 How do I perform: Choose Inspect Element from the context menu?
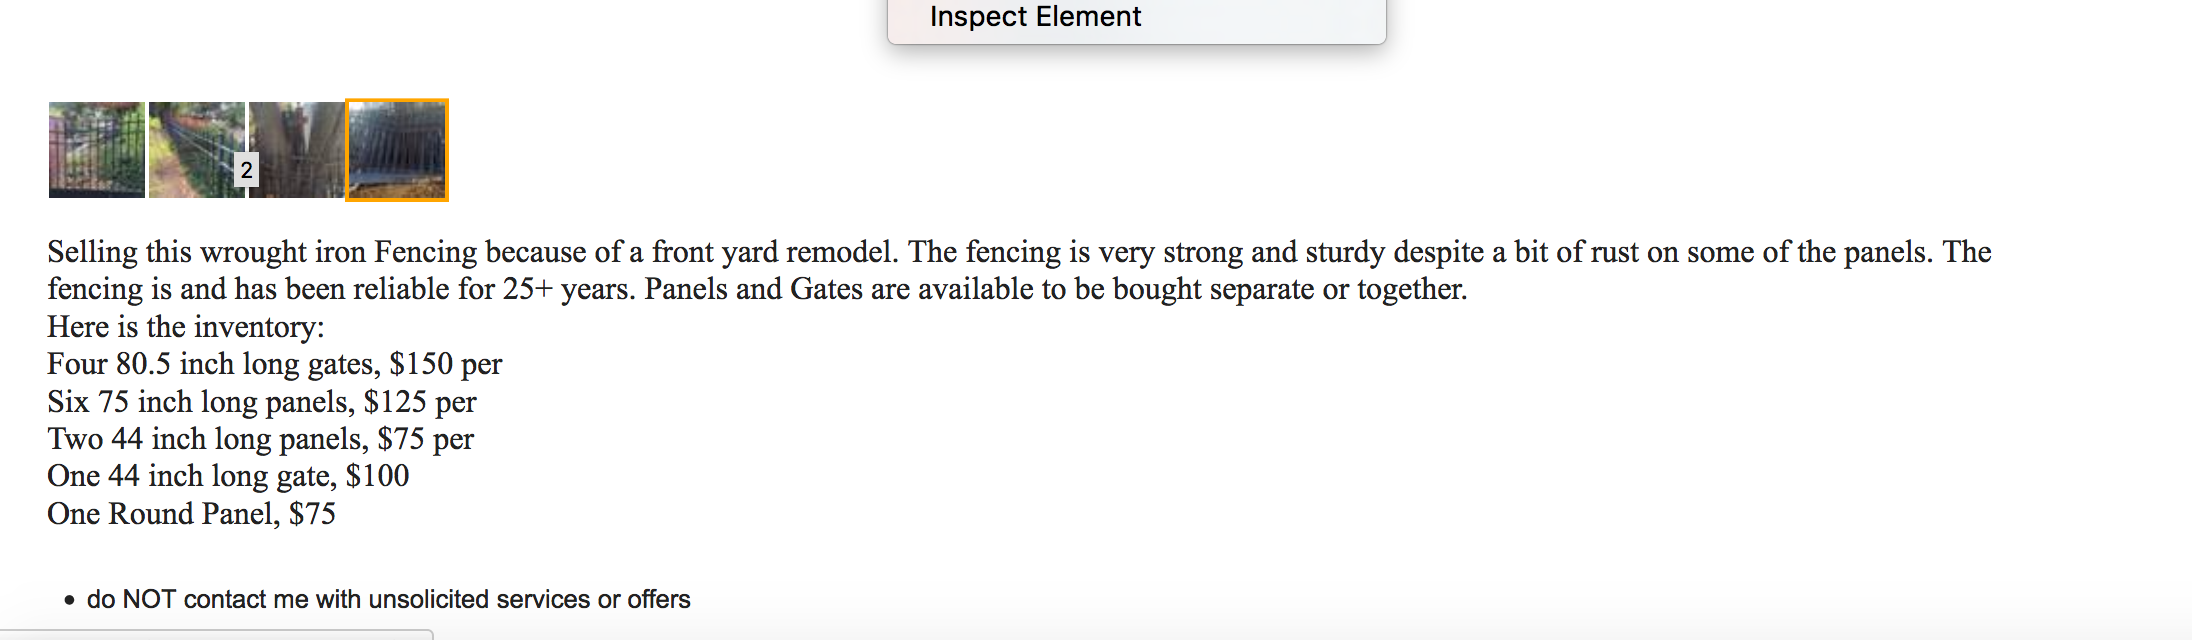pos(1035,17)
